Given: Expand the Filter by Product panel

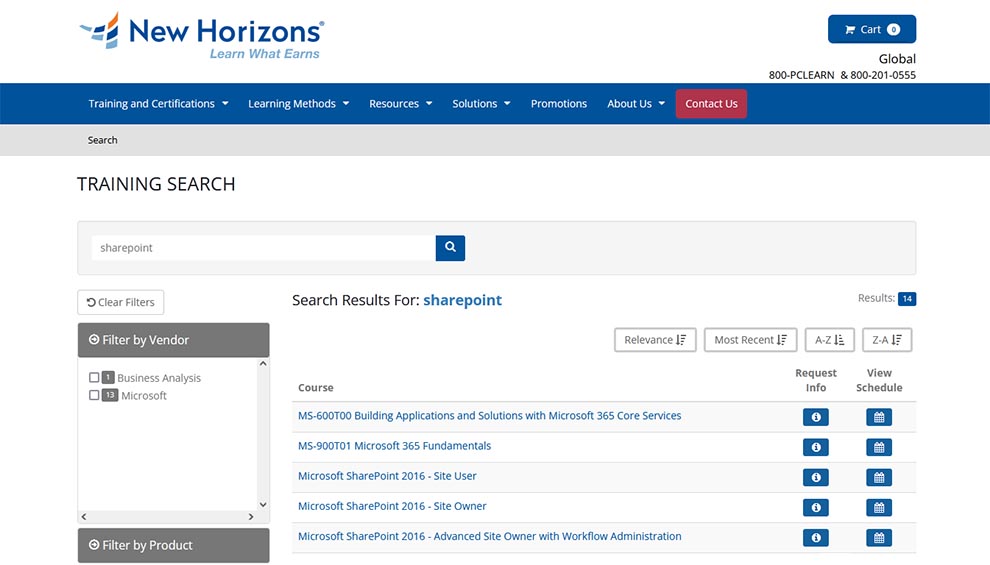Looking at the screenshot, I should (174, 545).
